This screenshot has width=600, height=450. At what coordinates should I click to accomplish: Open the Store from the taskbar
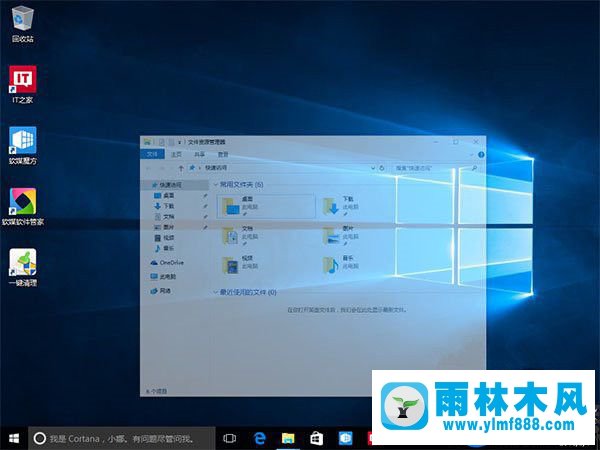click(x=316, y=439)
